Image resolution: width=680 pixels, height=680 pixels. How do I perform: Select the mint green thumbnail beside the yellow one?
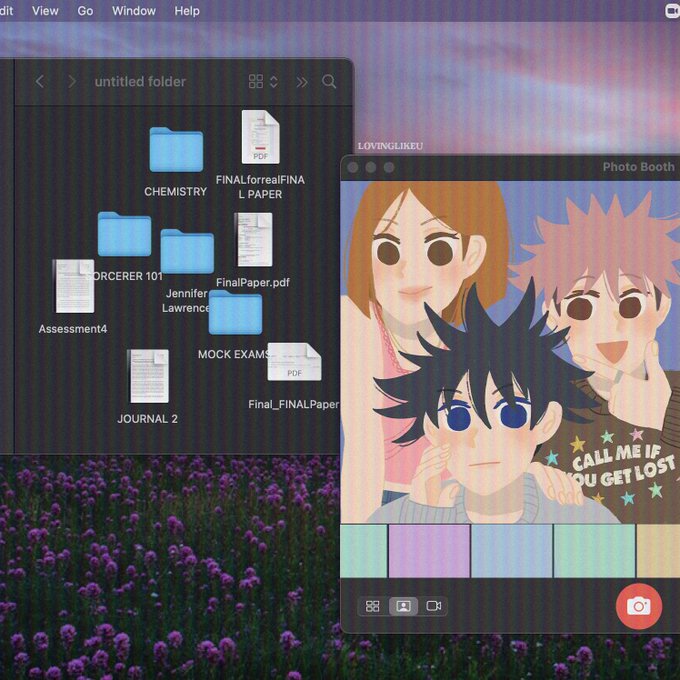[x=594, y=551]
